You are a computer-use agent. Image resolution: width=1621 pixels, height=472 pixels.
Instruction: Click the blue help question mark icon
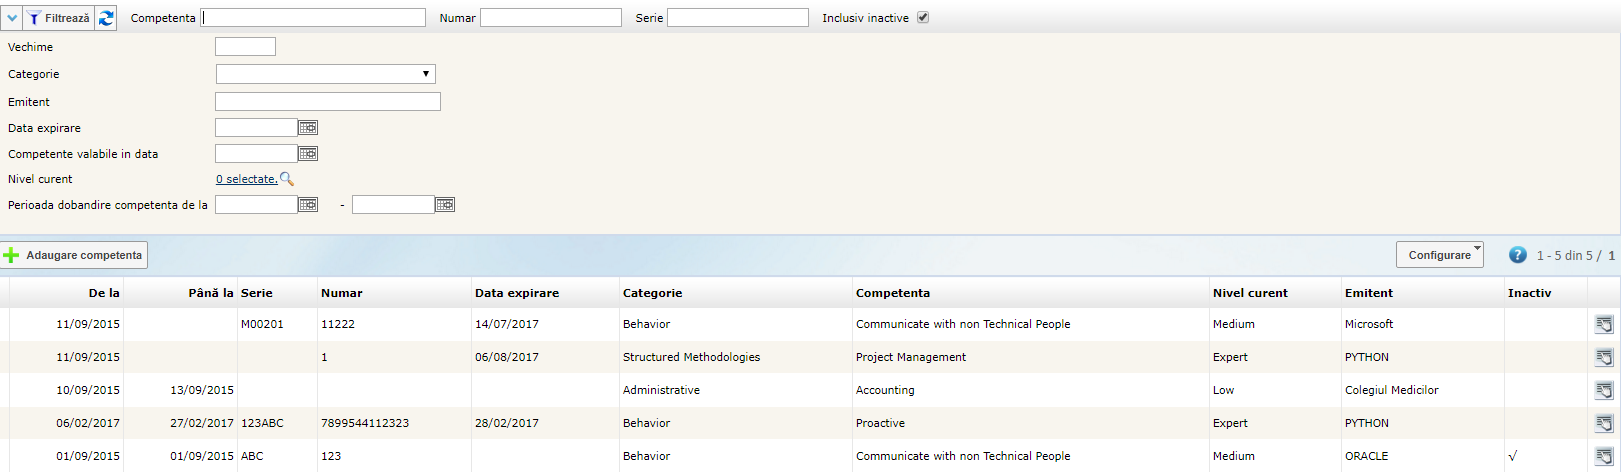pos(1517,255)
